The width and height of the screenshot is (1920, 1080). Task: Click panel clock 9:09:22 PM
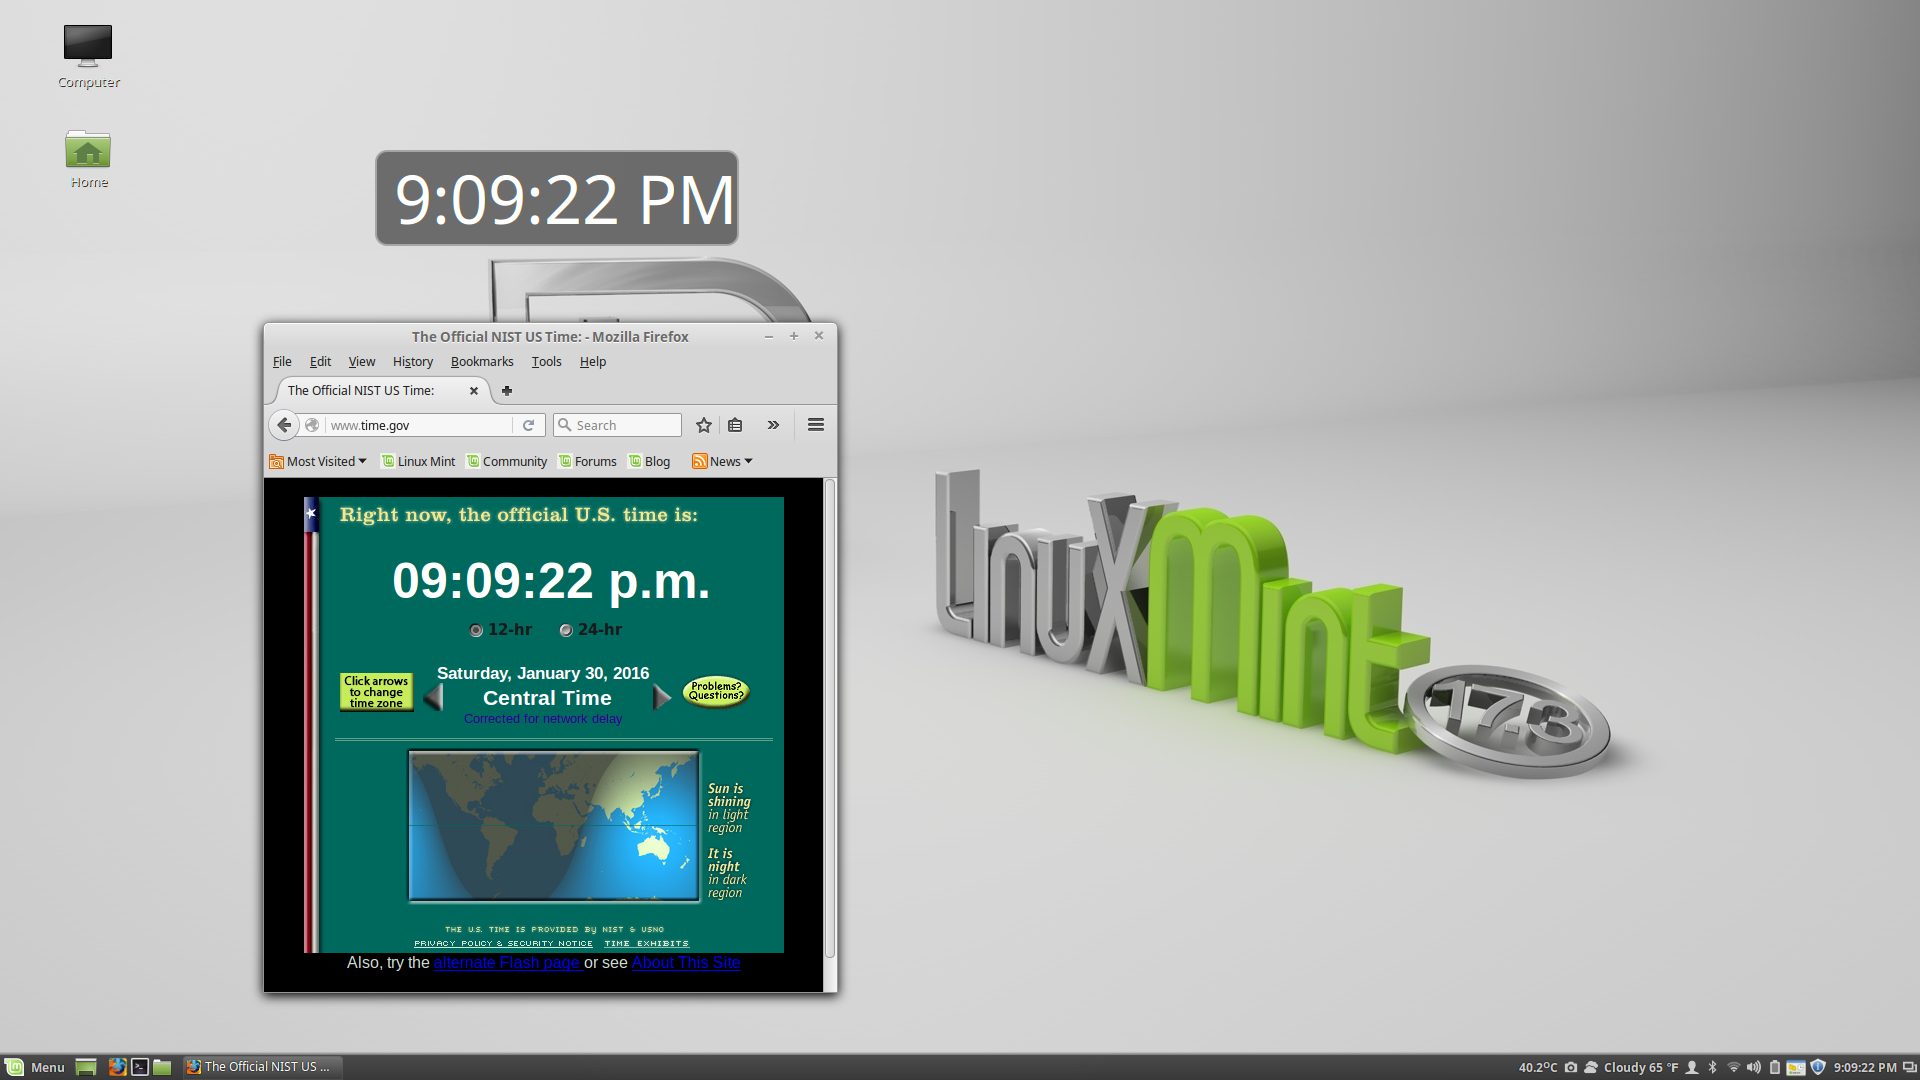[x=1865, y=1067]
